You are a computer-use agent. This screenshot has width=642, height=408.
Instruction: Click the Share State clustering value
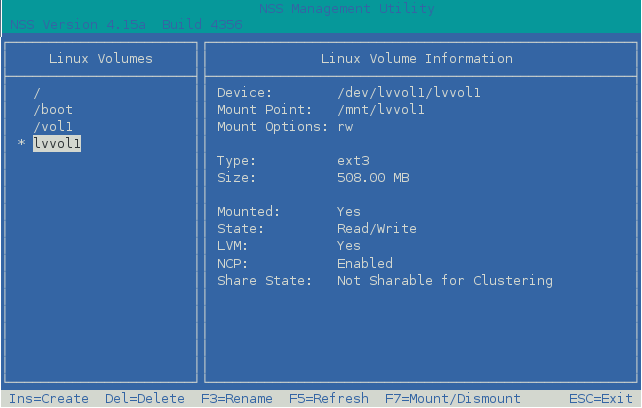click(445, 281)
